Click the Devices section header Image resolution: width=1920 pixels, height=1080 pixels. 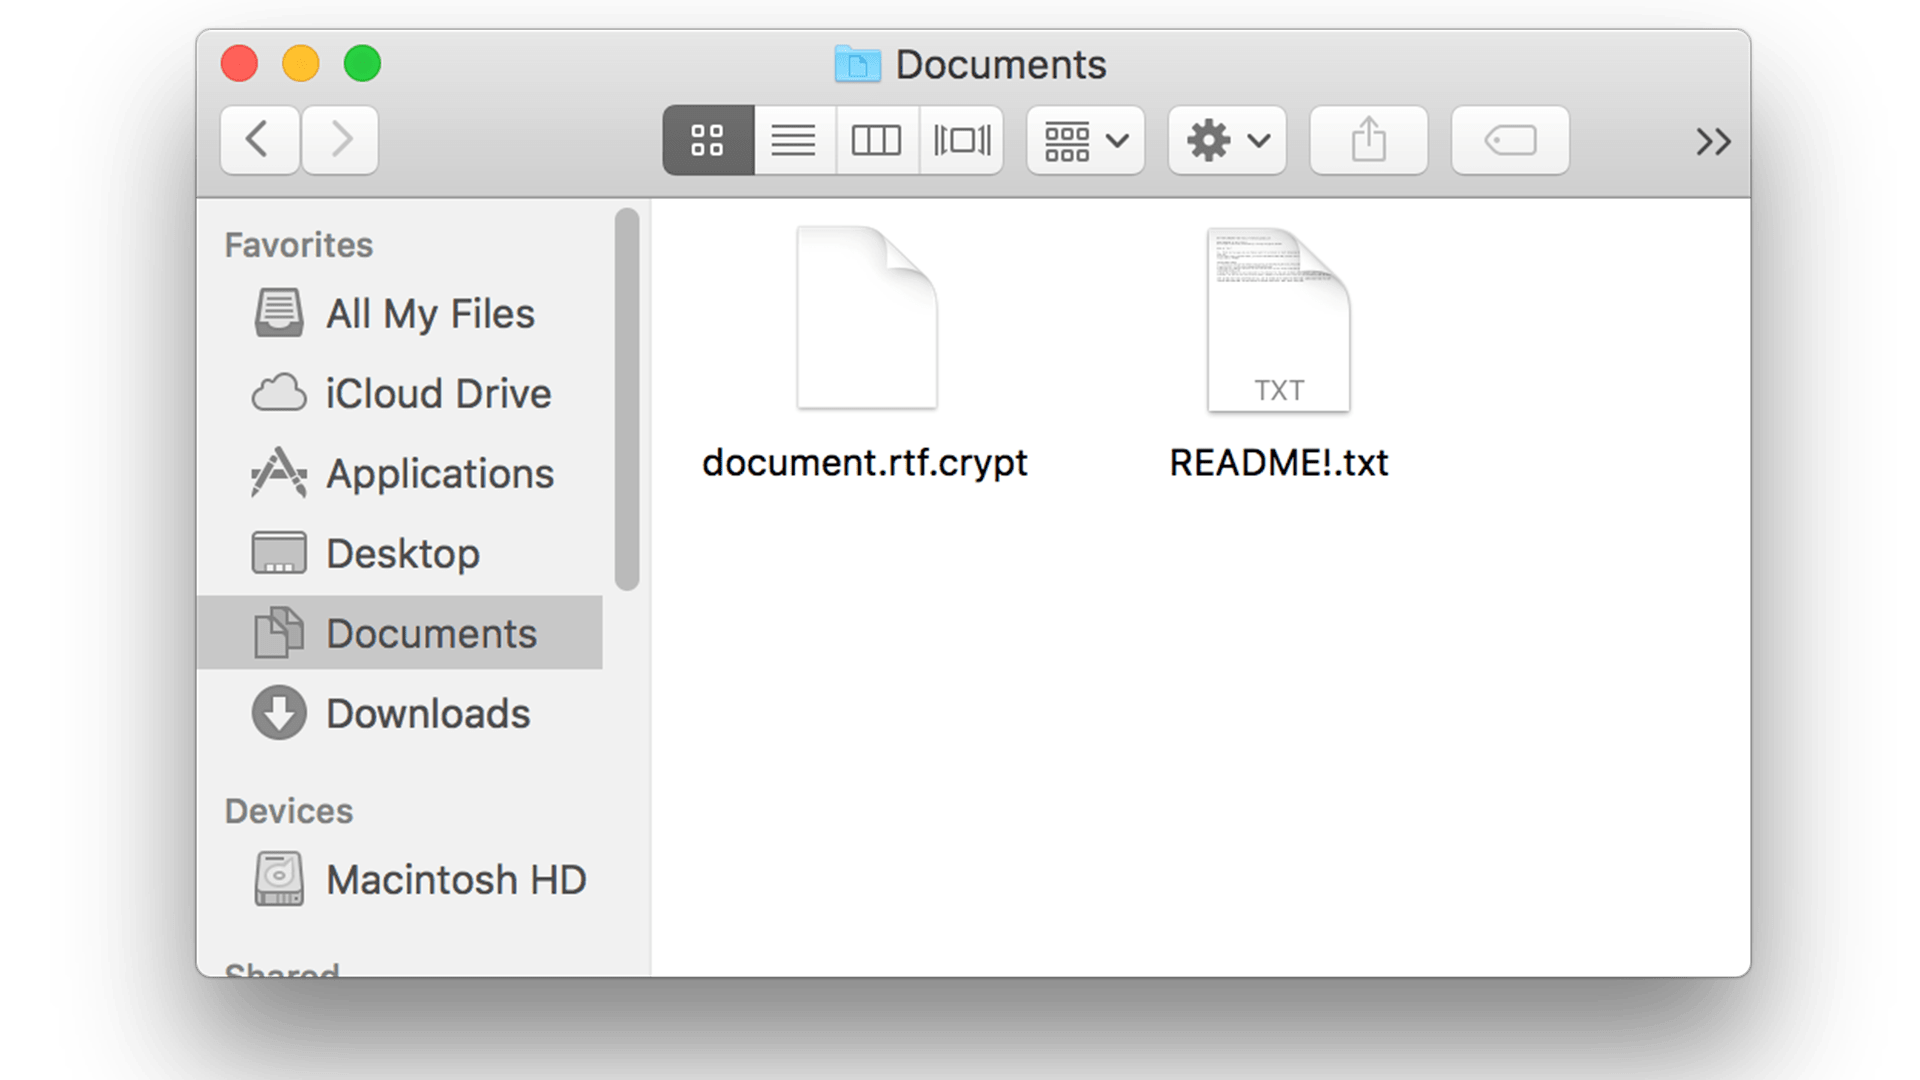(x=289, y=811)
